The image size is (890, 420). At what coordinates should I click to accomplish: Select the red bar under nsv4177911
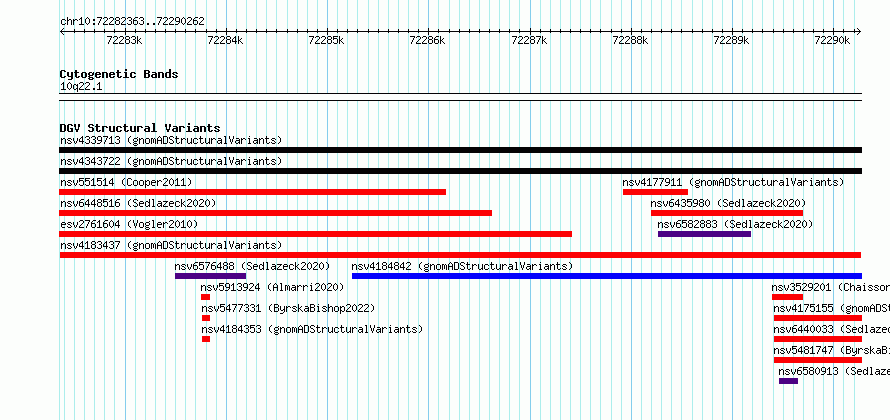655,192
